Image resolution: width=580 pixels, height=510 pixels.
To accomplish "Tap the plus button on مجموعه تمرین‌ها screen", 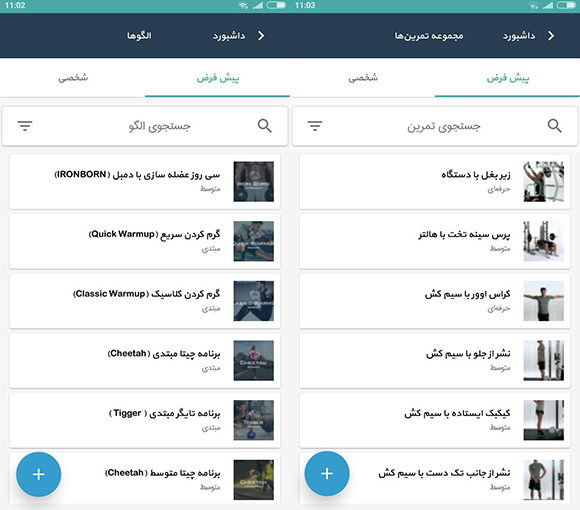I will click(327, 473).
